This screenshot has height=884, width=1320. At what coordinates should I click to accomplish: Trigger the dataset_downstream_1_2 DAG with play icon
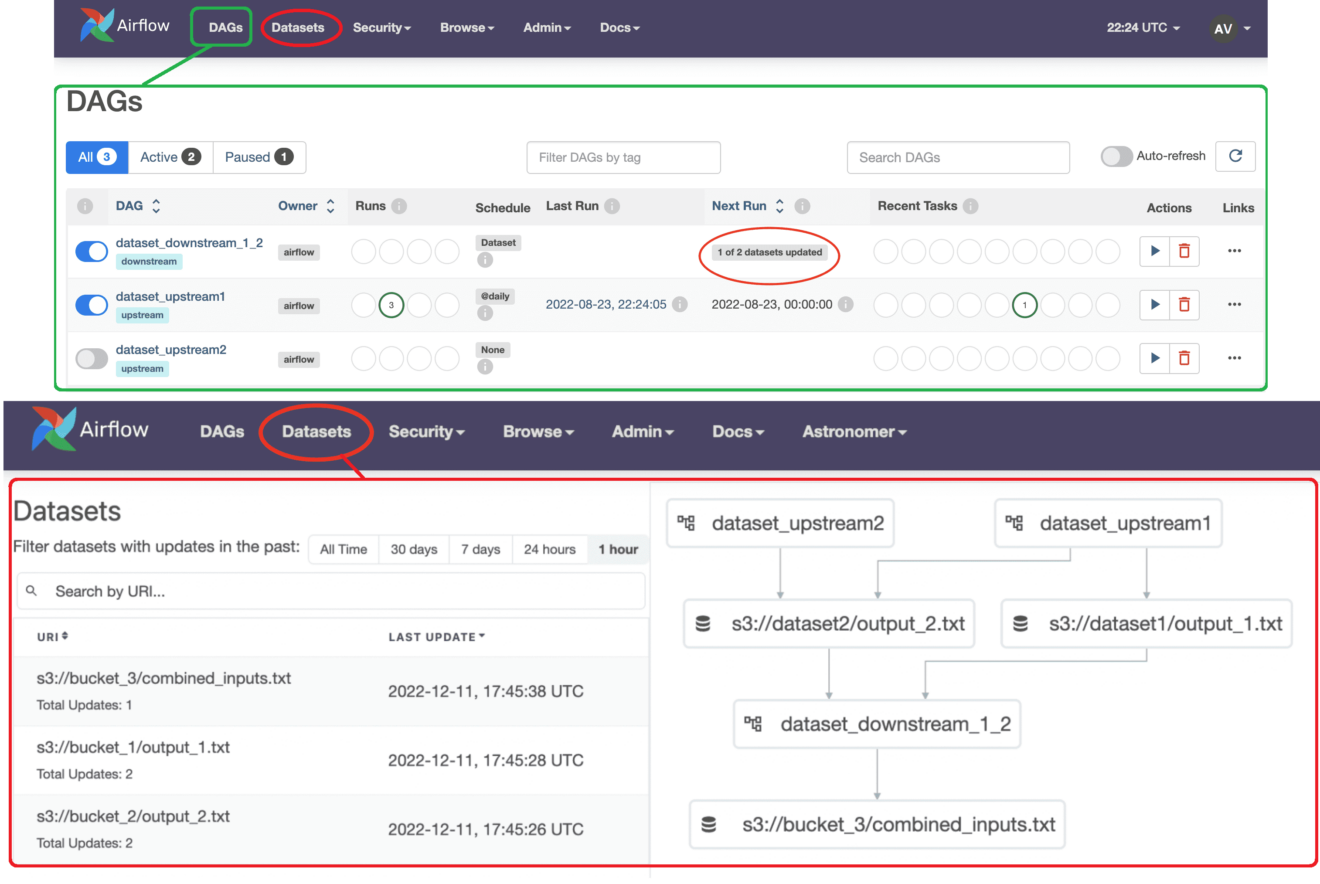tap(1155, 251)
